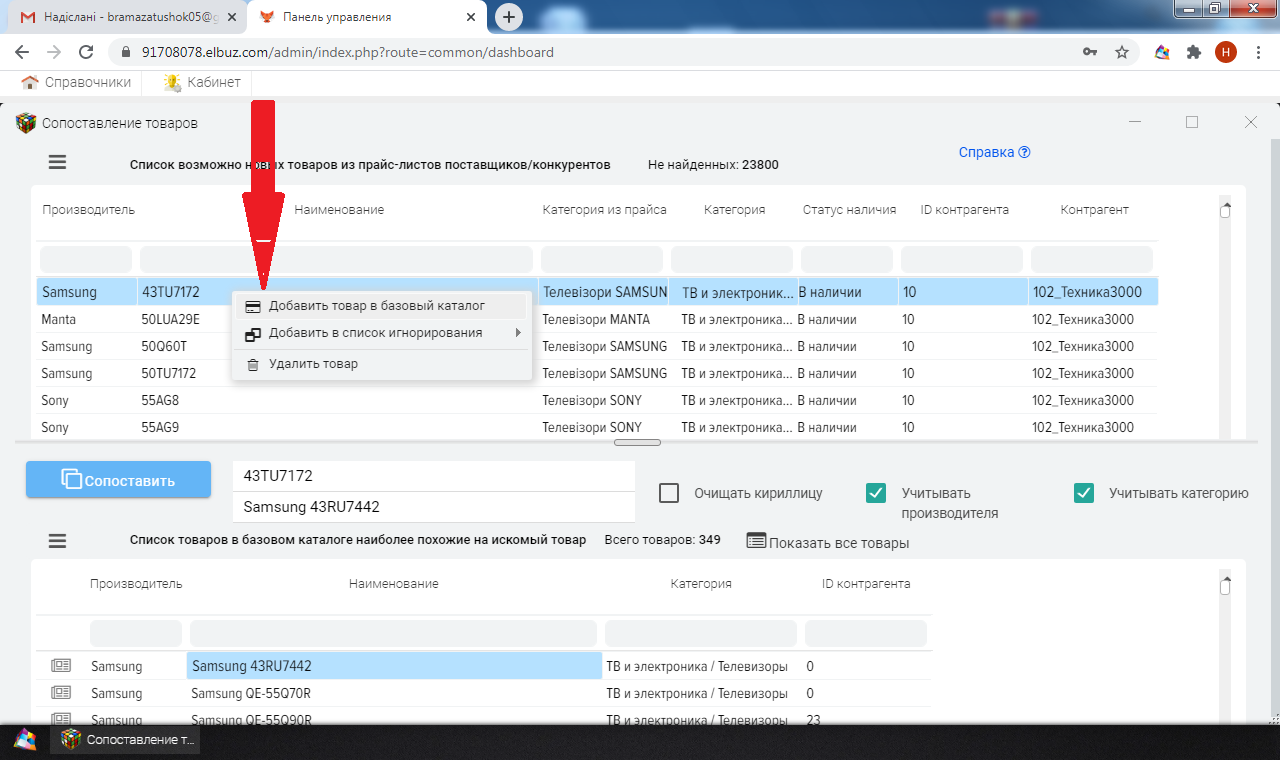
Task: Choose Удалить товар from context menu
Action: click(x=381, y=364)
